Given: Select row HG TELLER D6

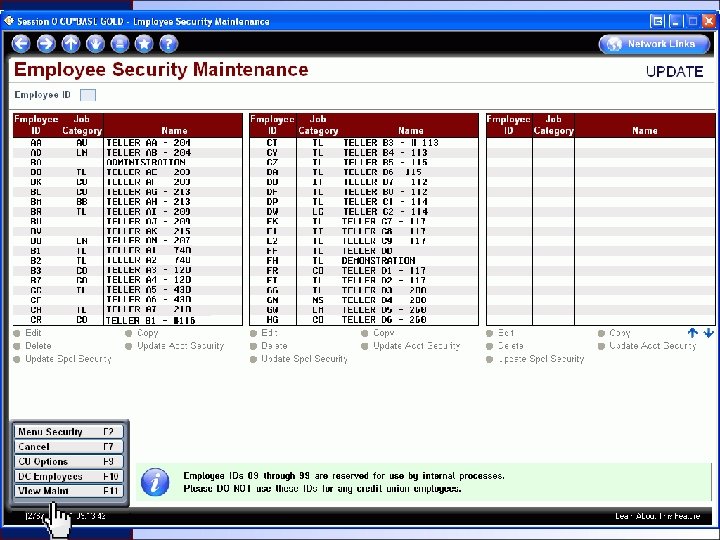Looking at the screenshot, I should (x=364, y=320).
